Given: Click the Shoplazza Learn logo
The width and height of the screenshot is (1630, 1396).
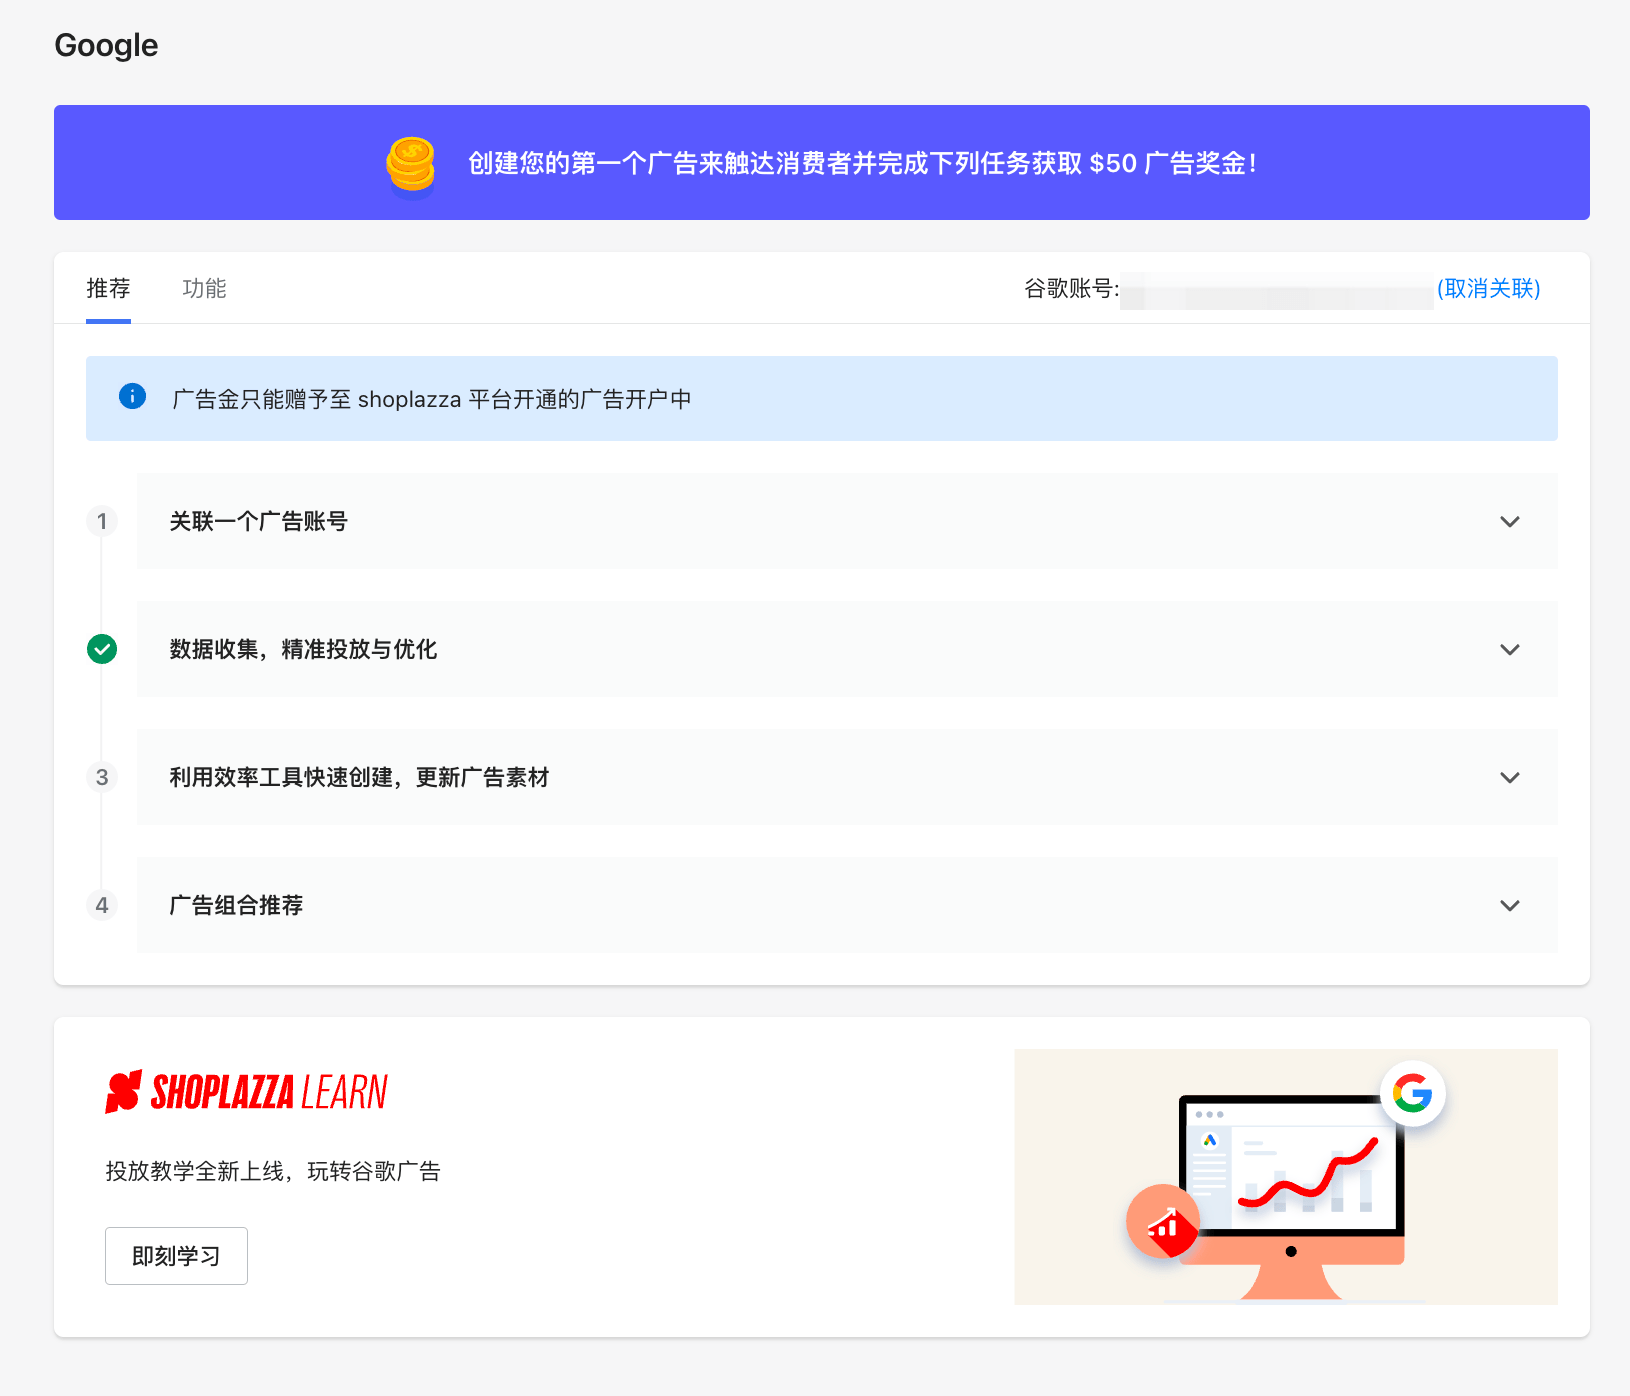Looking at the screenshot, I should tap(246, 1092).
